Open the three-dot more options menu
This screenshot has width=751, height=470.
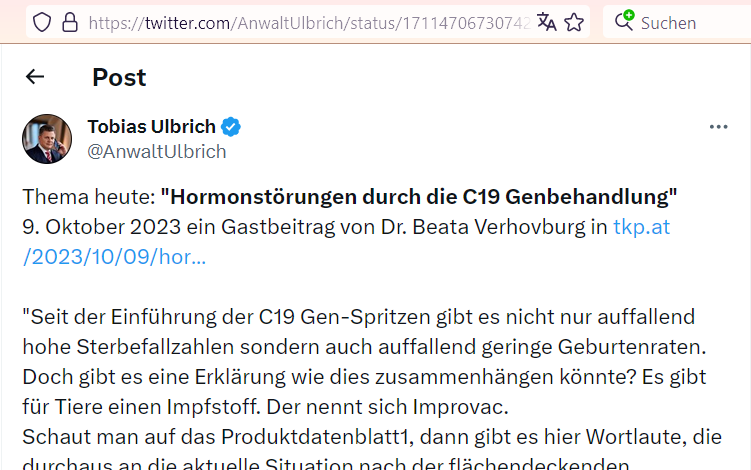click(x=718, y=127)
